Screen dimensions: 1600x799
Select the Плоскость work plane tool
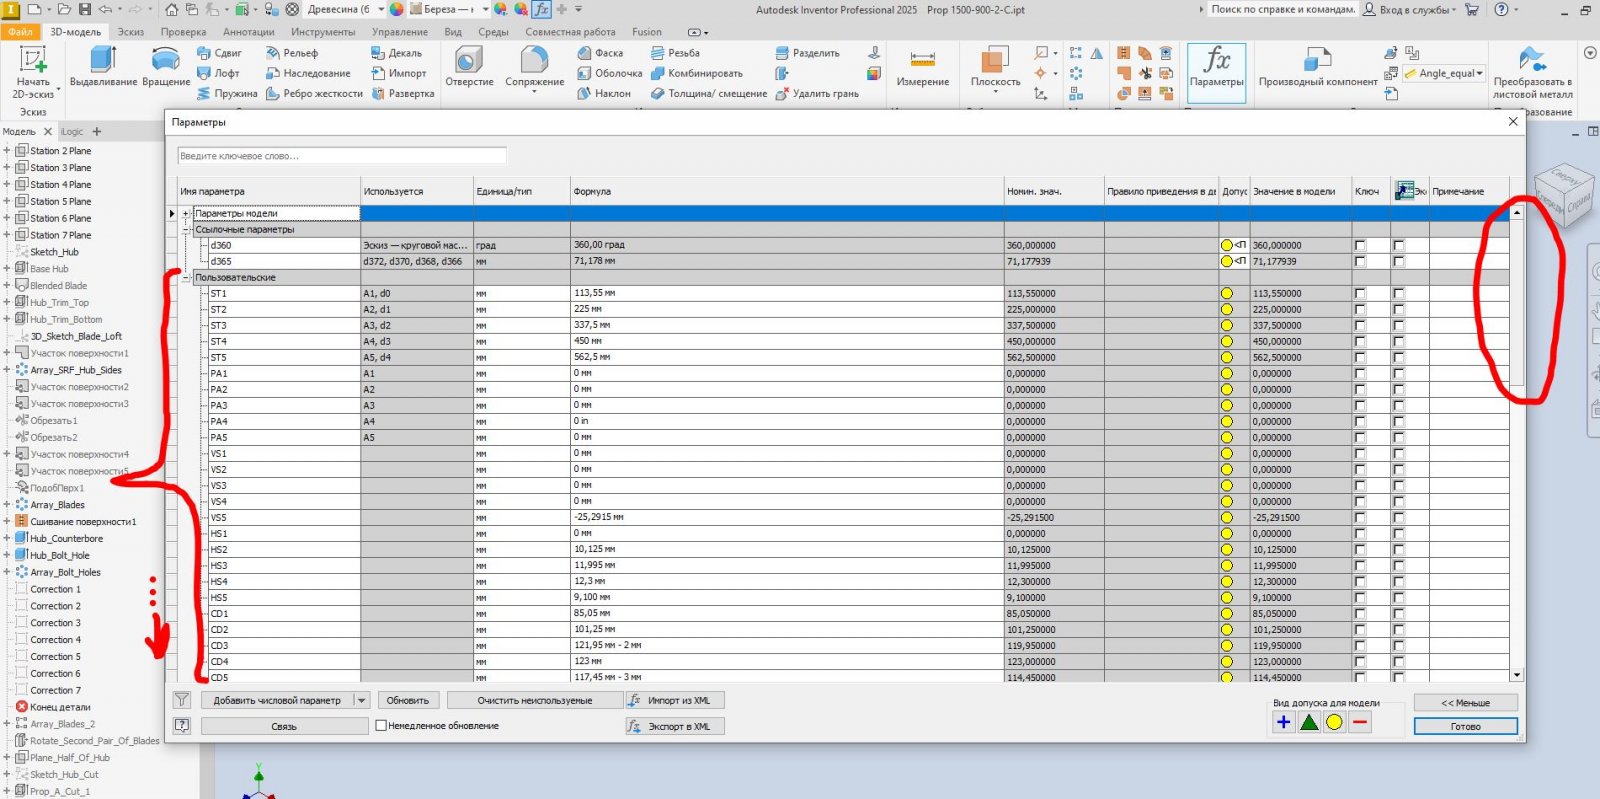coord(995,68)
